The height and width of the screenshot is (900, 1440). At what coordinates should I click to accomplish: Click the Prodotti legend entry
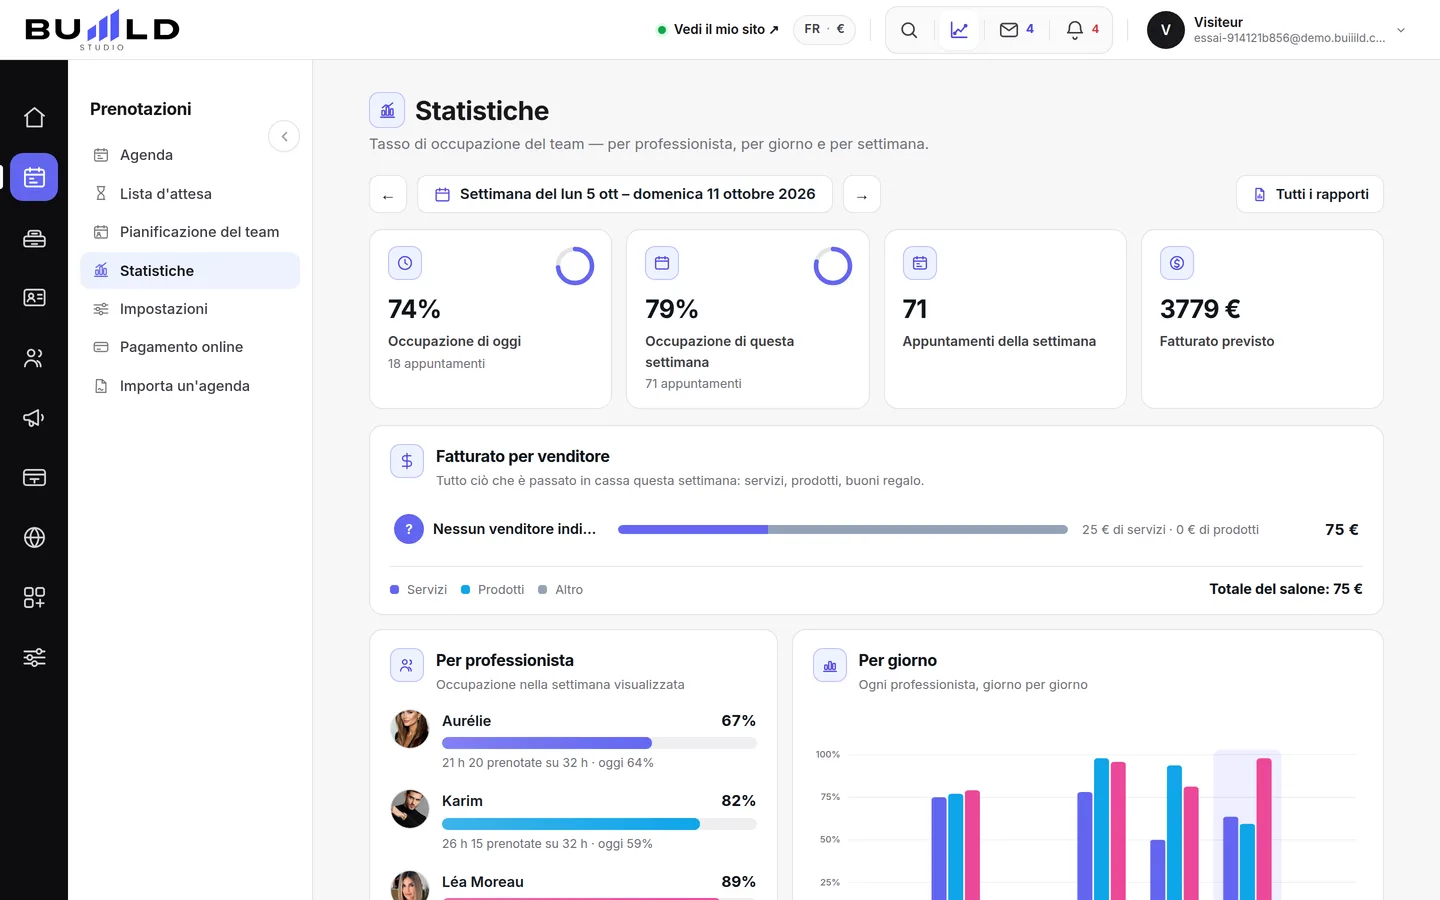click(492, 590)
